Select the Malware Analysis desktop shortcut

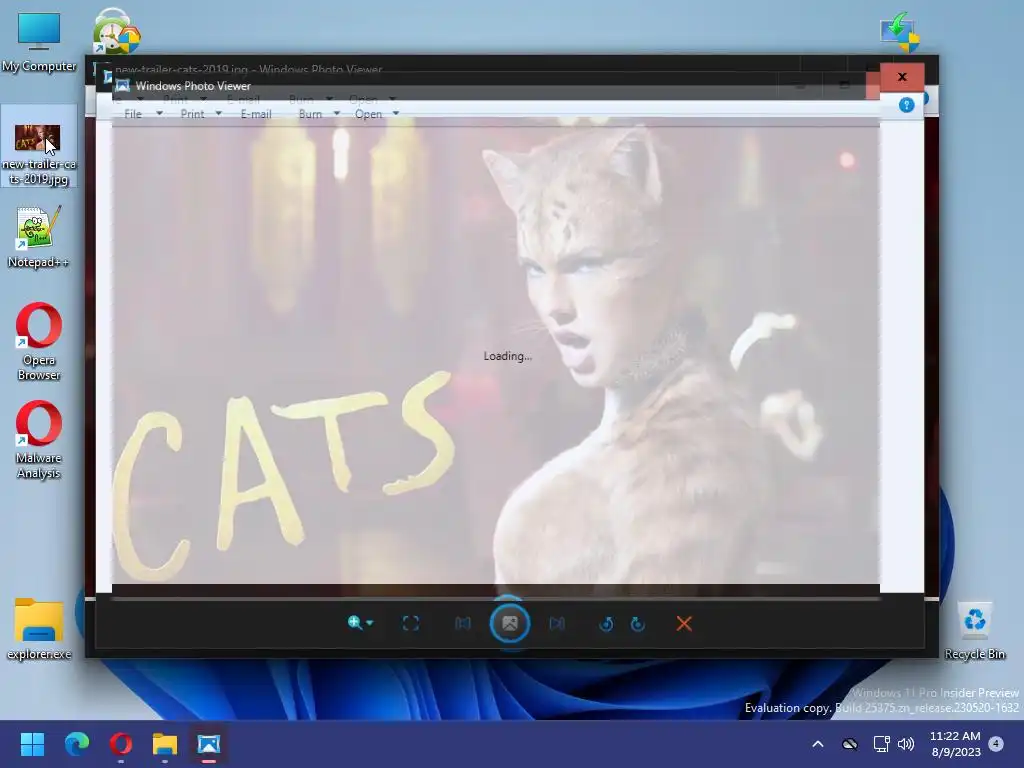[39, 439]
